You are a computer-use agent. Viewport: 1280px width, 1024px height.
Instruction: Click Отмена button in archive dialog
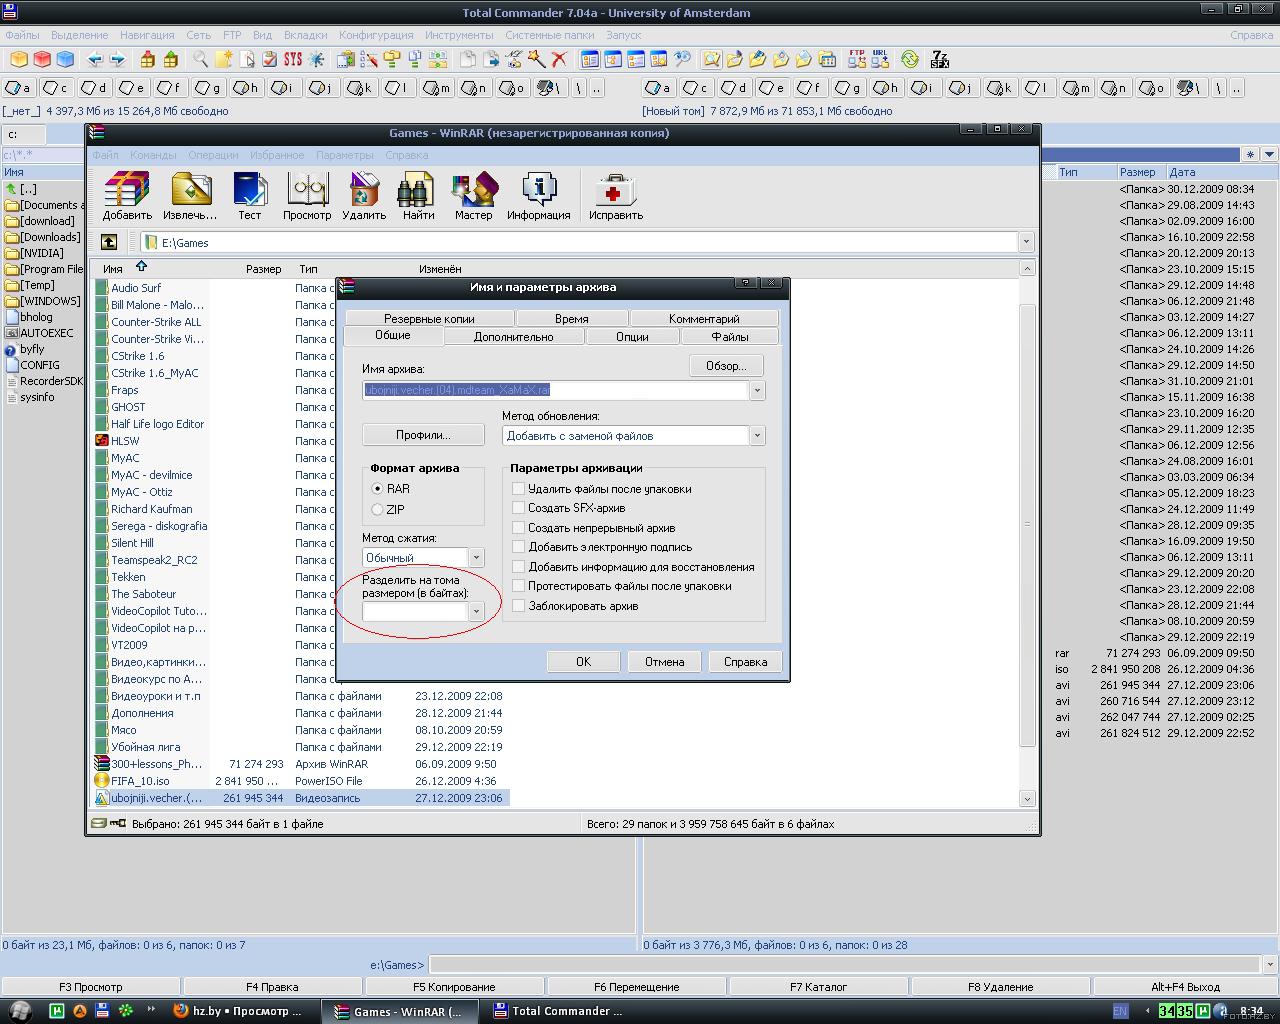click(665, 661)
